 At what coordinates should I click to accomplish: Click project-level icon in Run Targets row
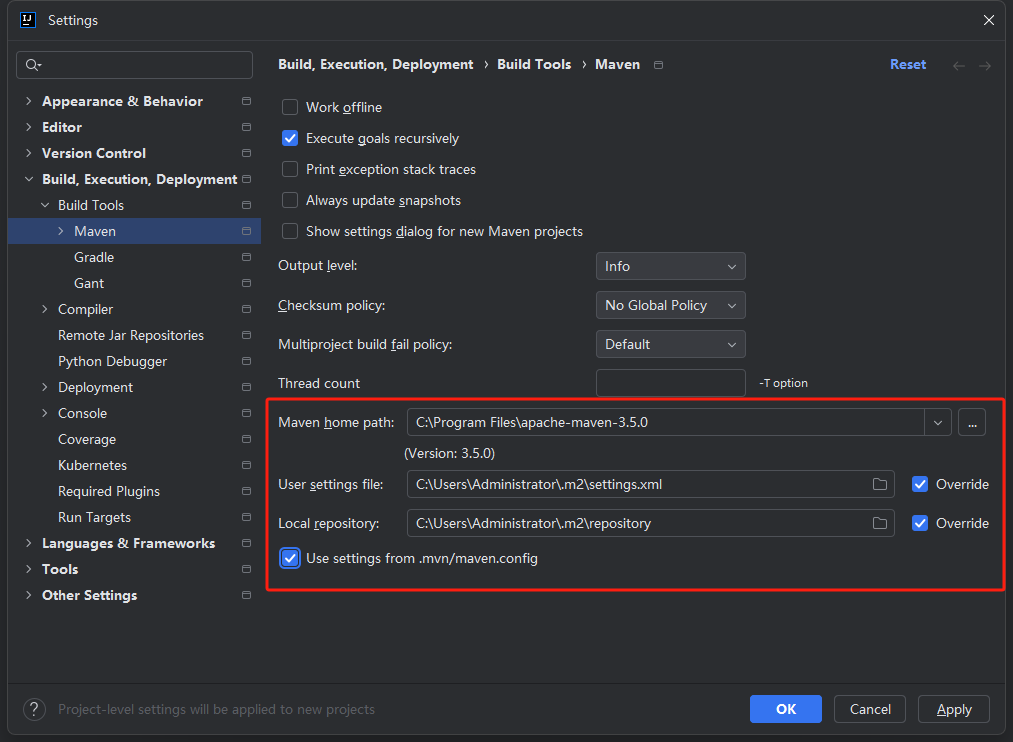[x=246, y=517]
